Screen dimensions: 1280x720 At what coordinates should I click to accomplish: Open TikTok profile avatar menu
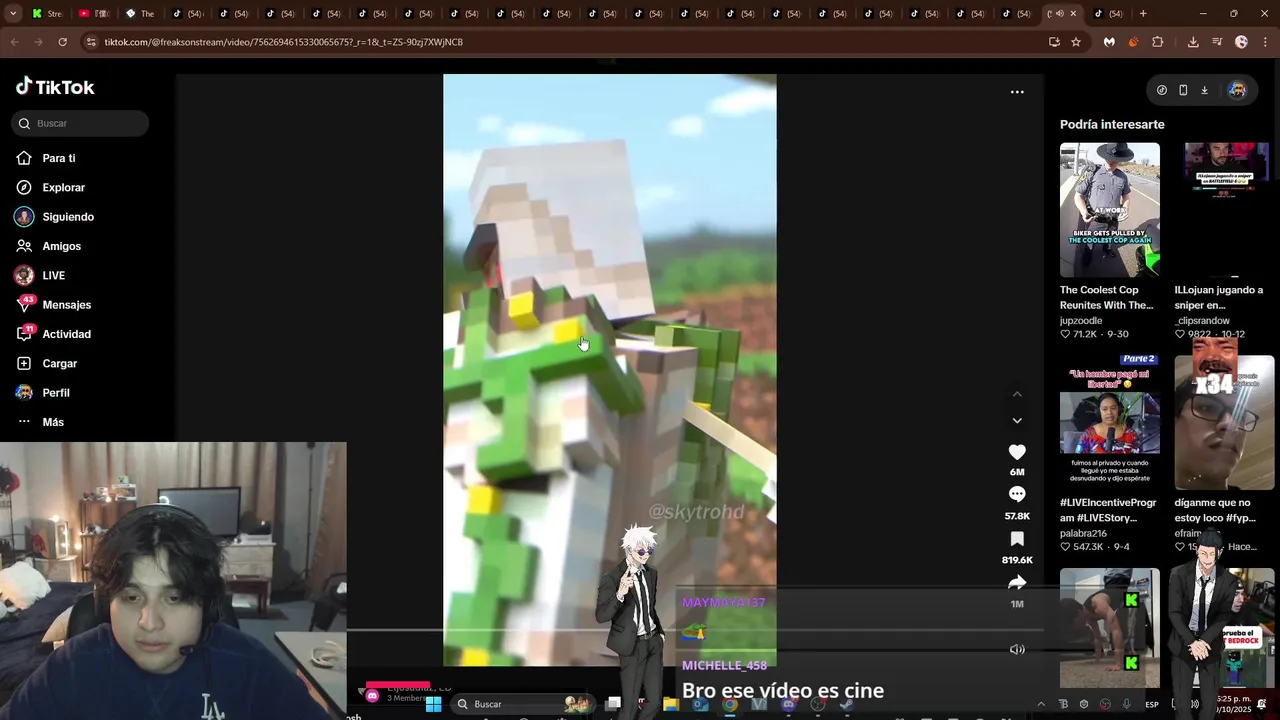(x=1237, y=90)
